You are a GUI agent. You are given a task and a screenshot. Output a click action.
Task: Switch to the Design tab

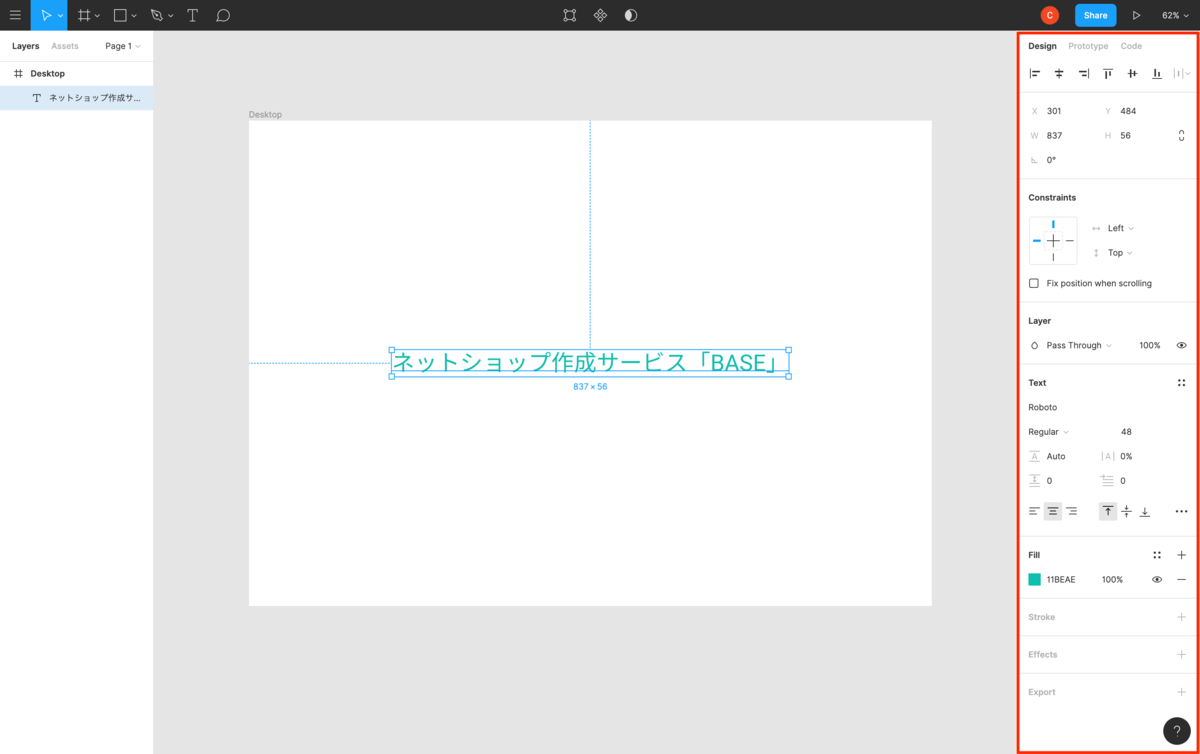(x=1042, y=46)
